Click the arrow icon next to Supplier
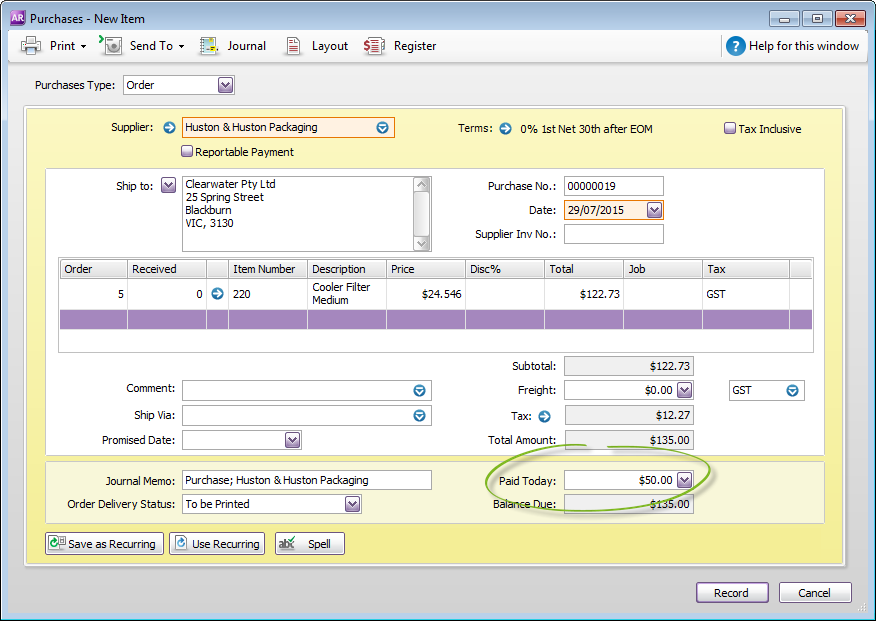876x621 pixels. [169, 128]
